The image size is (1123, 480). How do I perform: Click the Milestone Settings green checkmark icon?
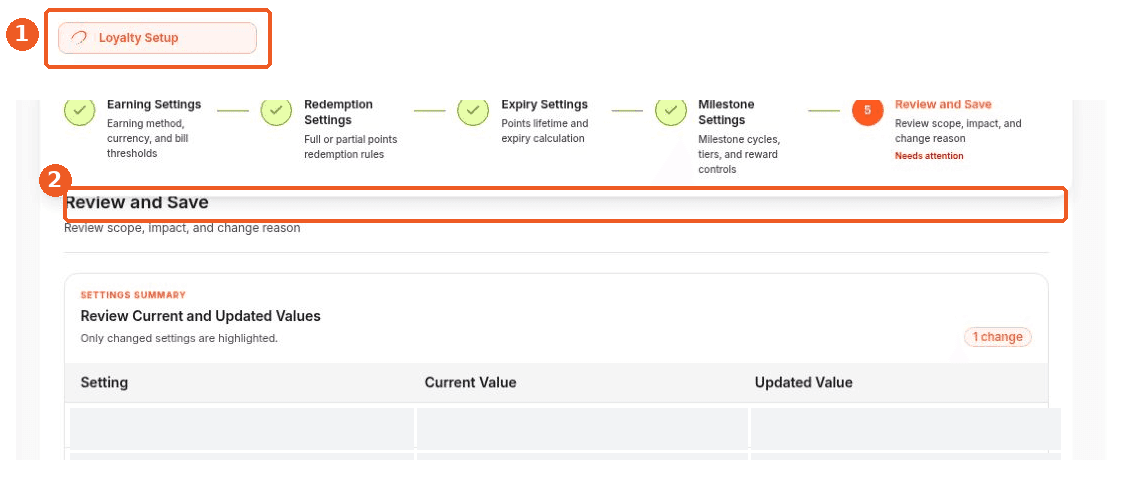click(670, 111)
